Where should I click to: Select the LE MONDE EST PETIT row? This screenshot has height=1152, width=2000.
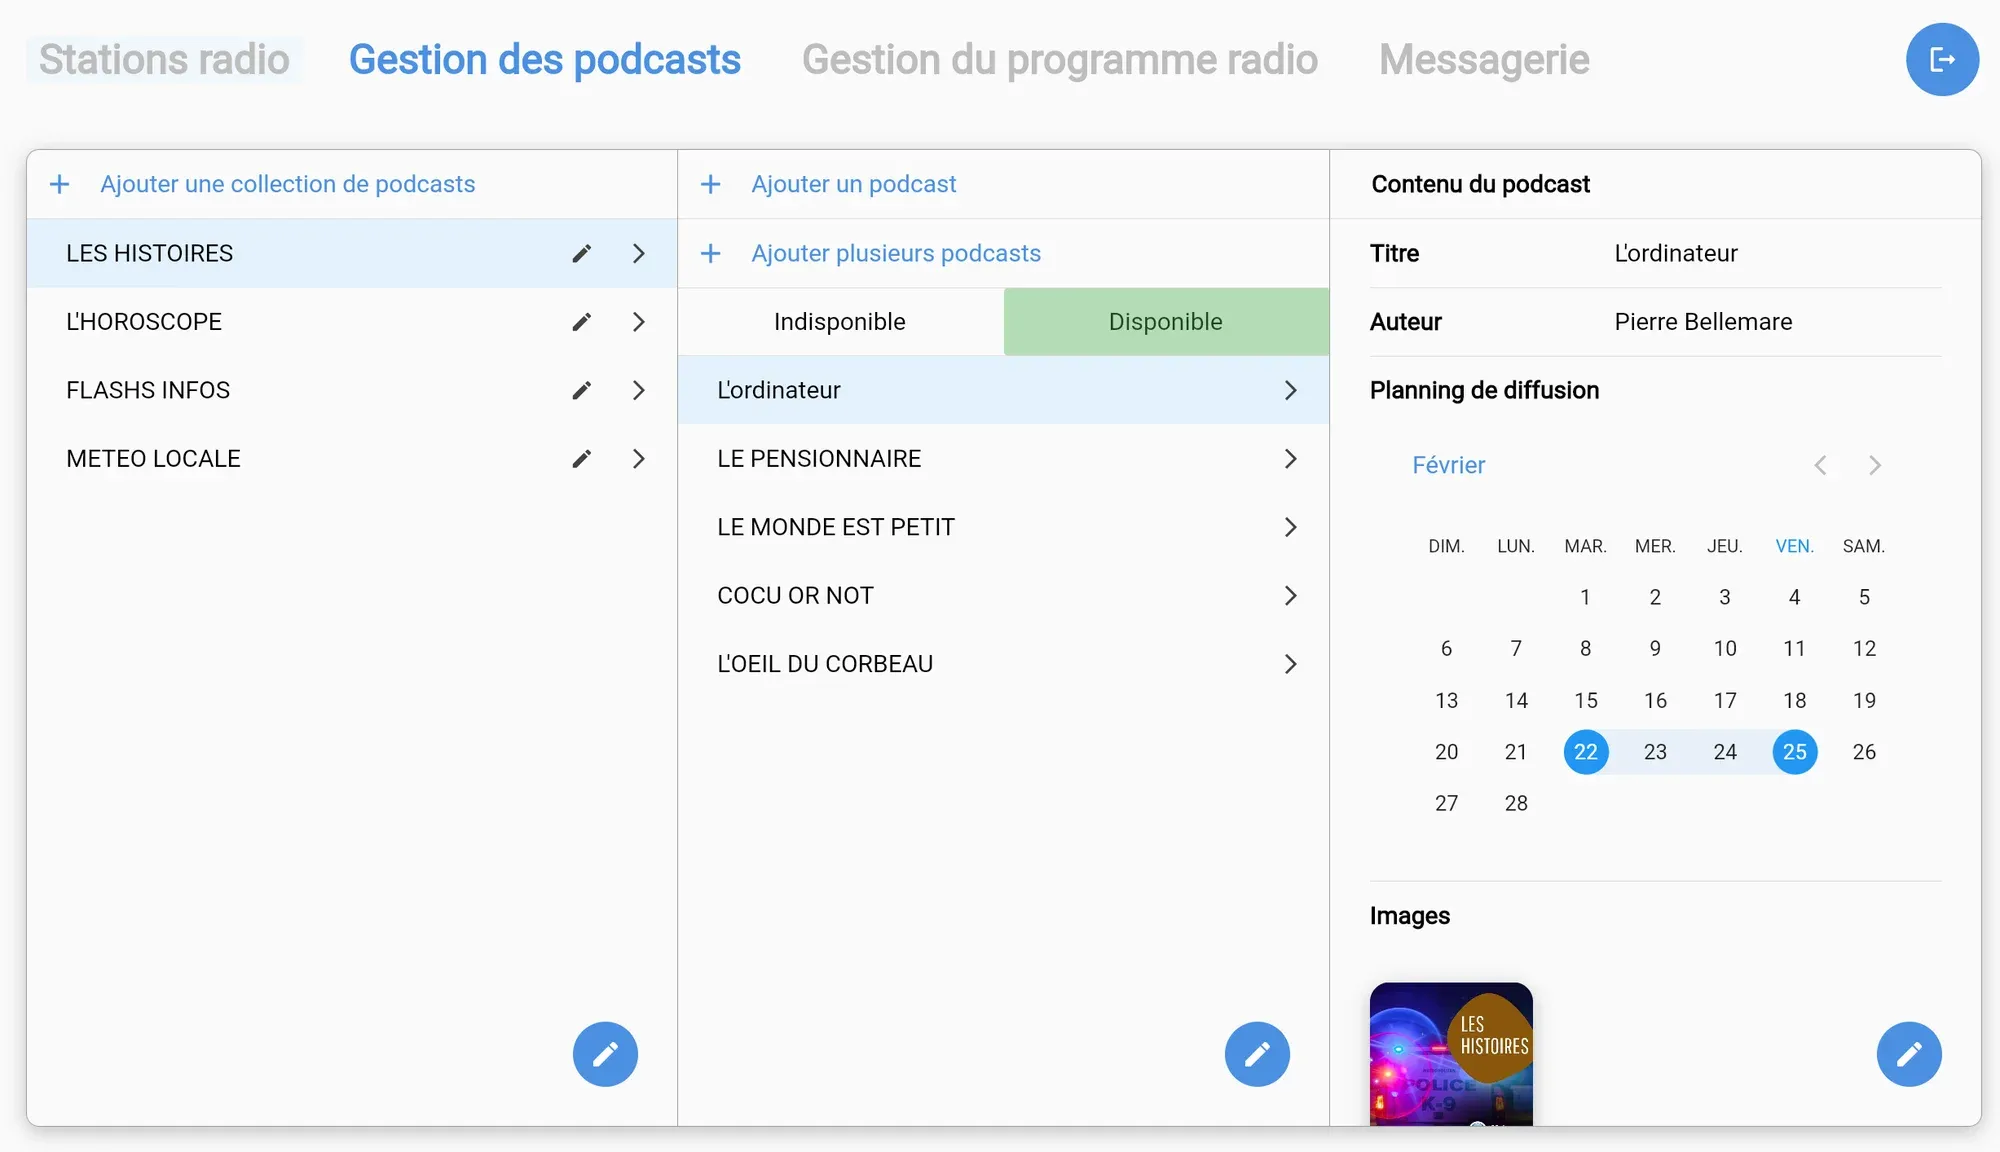click(x=1004, y=528)
